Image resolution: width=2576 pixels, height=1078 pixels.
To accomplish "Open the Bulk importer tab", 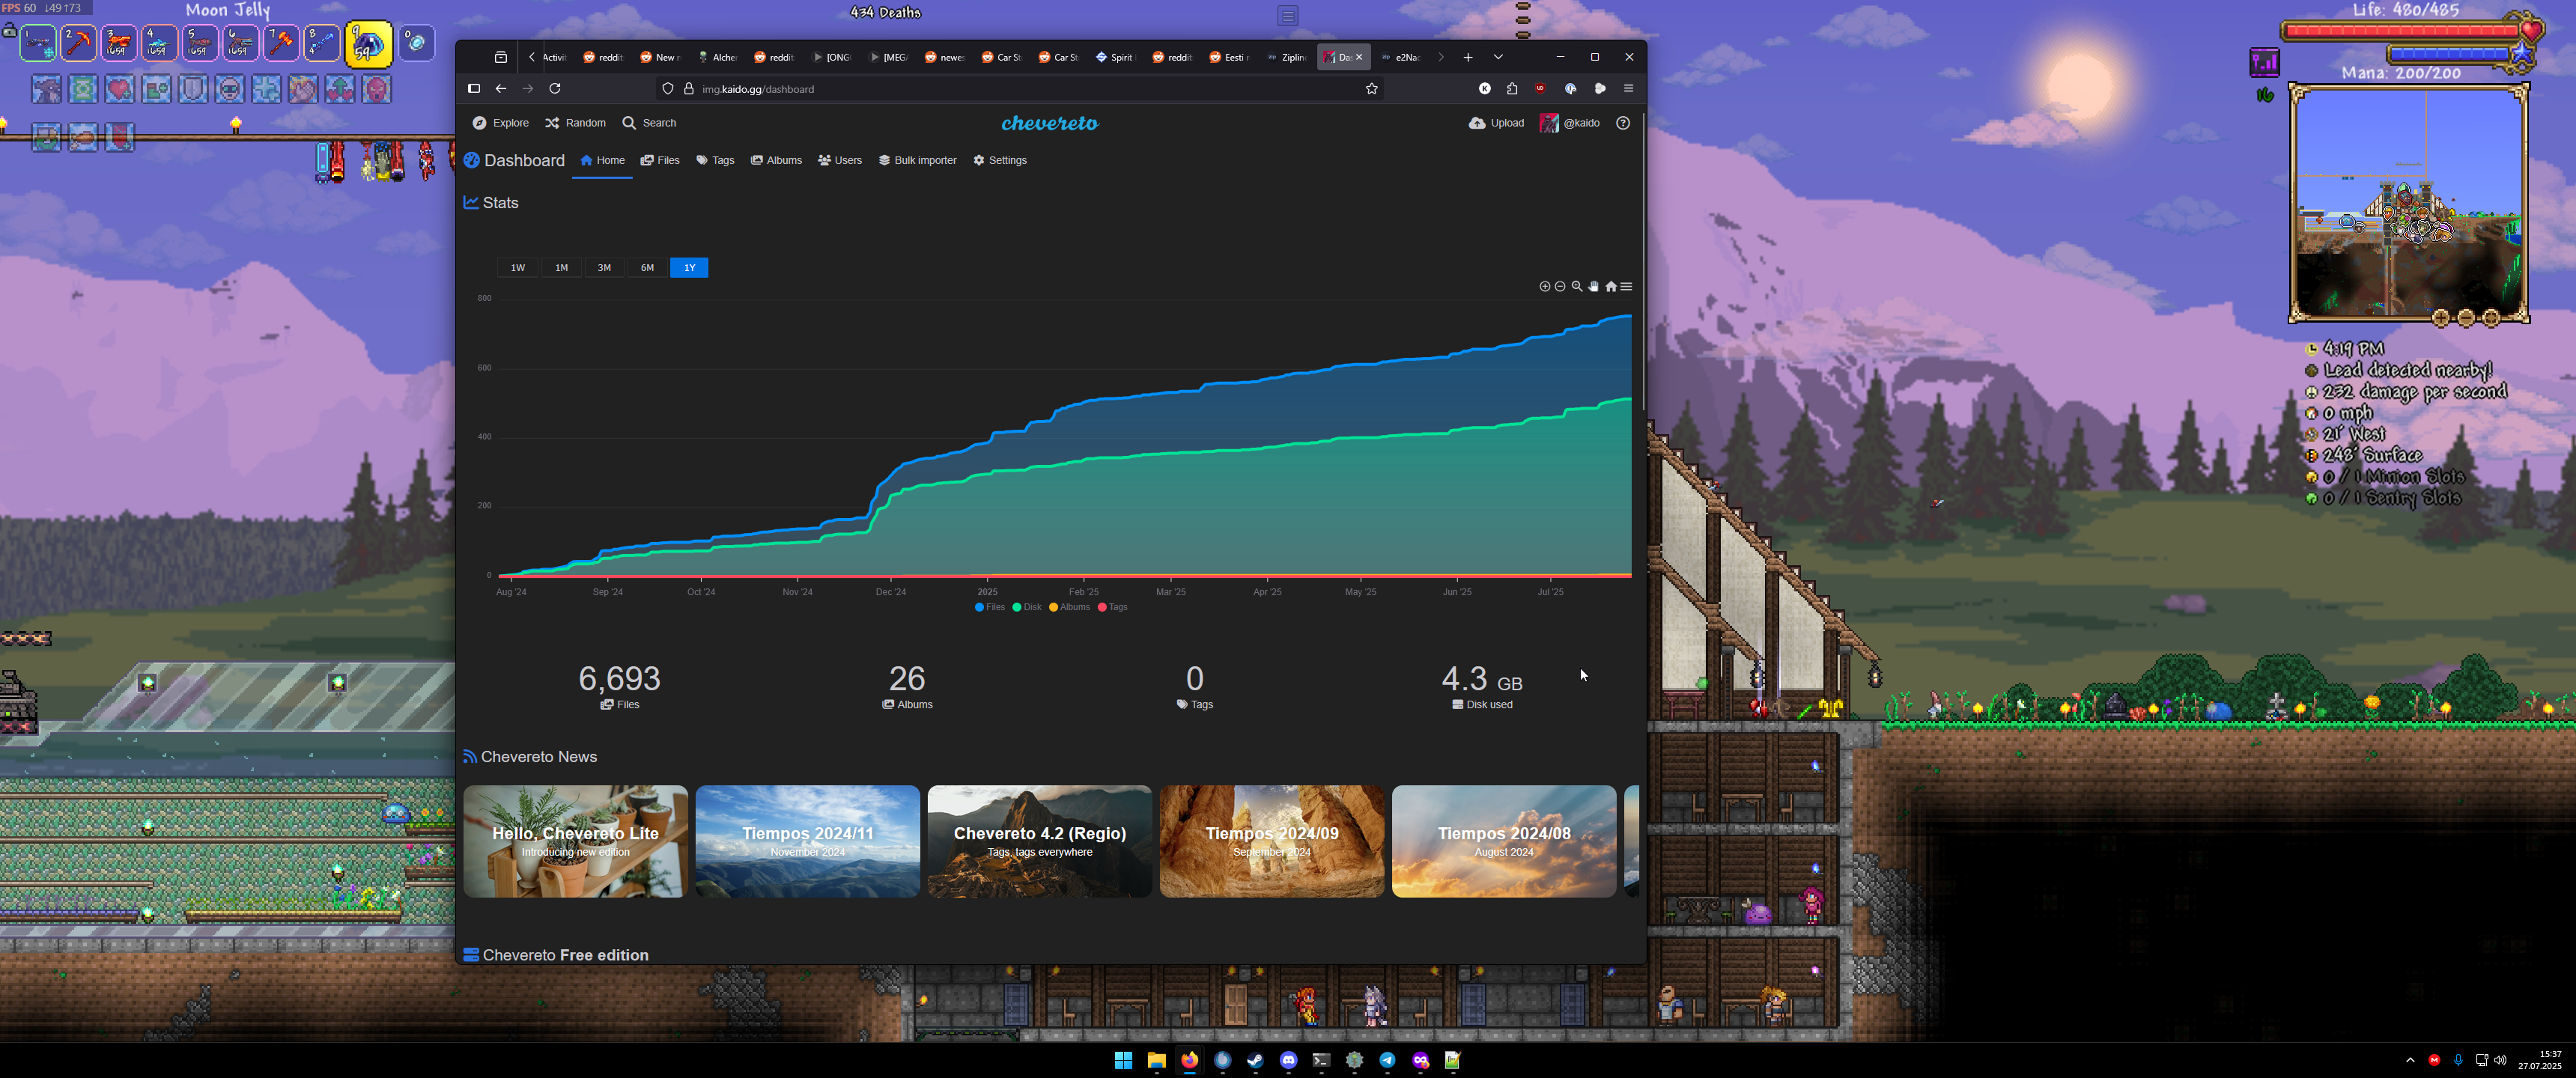I will 917,160.
